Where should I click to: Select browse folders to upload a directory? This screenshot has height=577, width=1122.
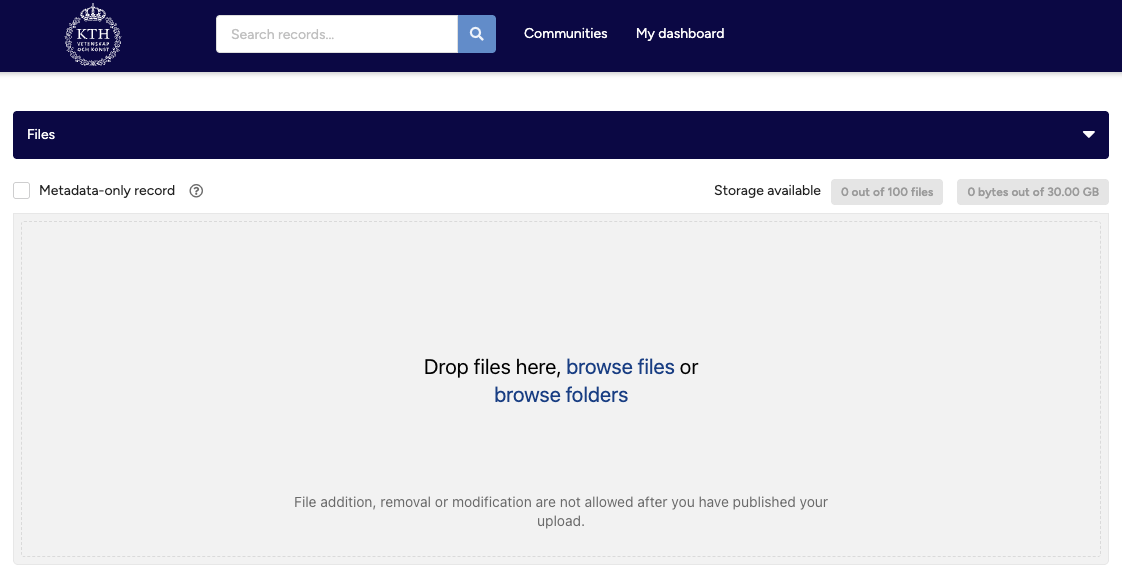pyautogui.click(x=561, y=395)
